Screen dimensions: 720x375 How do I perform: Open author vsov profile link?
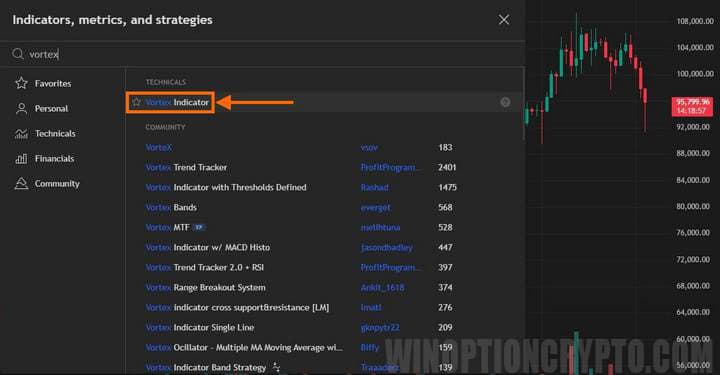pos(369,147)
